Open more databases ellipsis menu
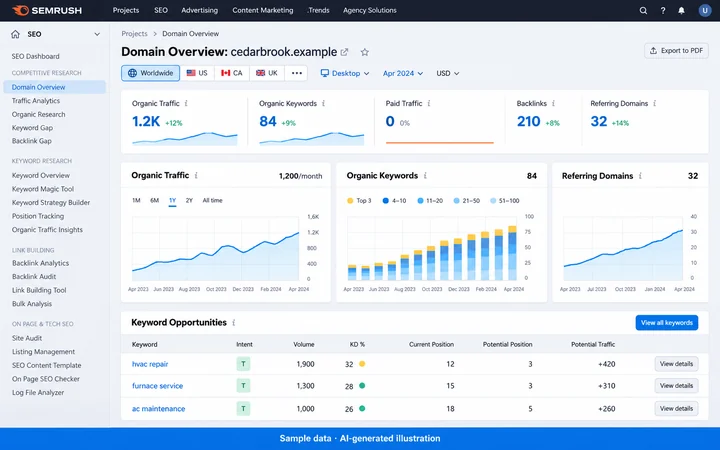This screenshot has width=720, height=450. 297,73
